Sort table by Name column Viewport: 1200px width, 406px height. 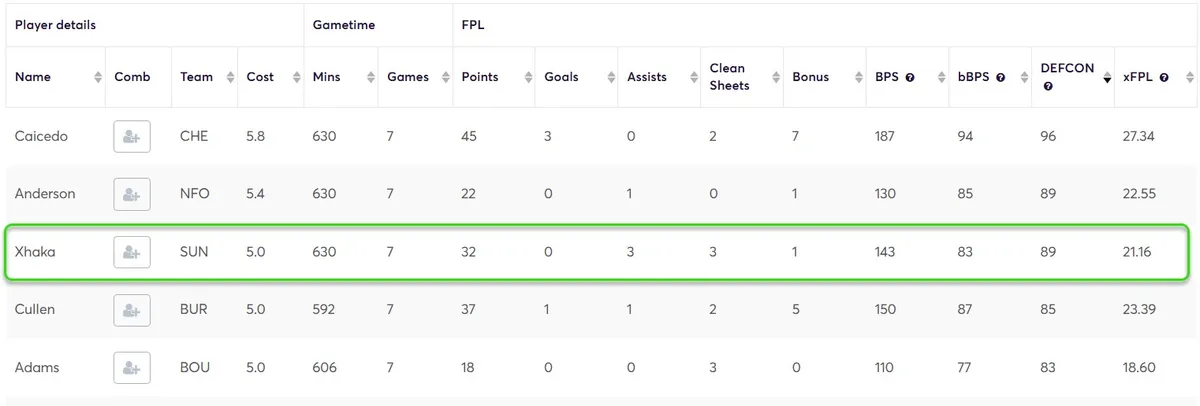click(33, 77)
